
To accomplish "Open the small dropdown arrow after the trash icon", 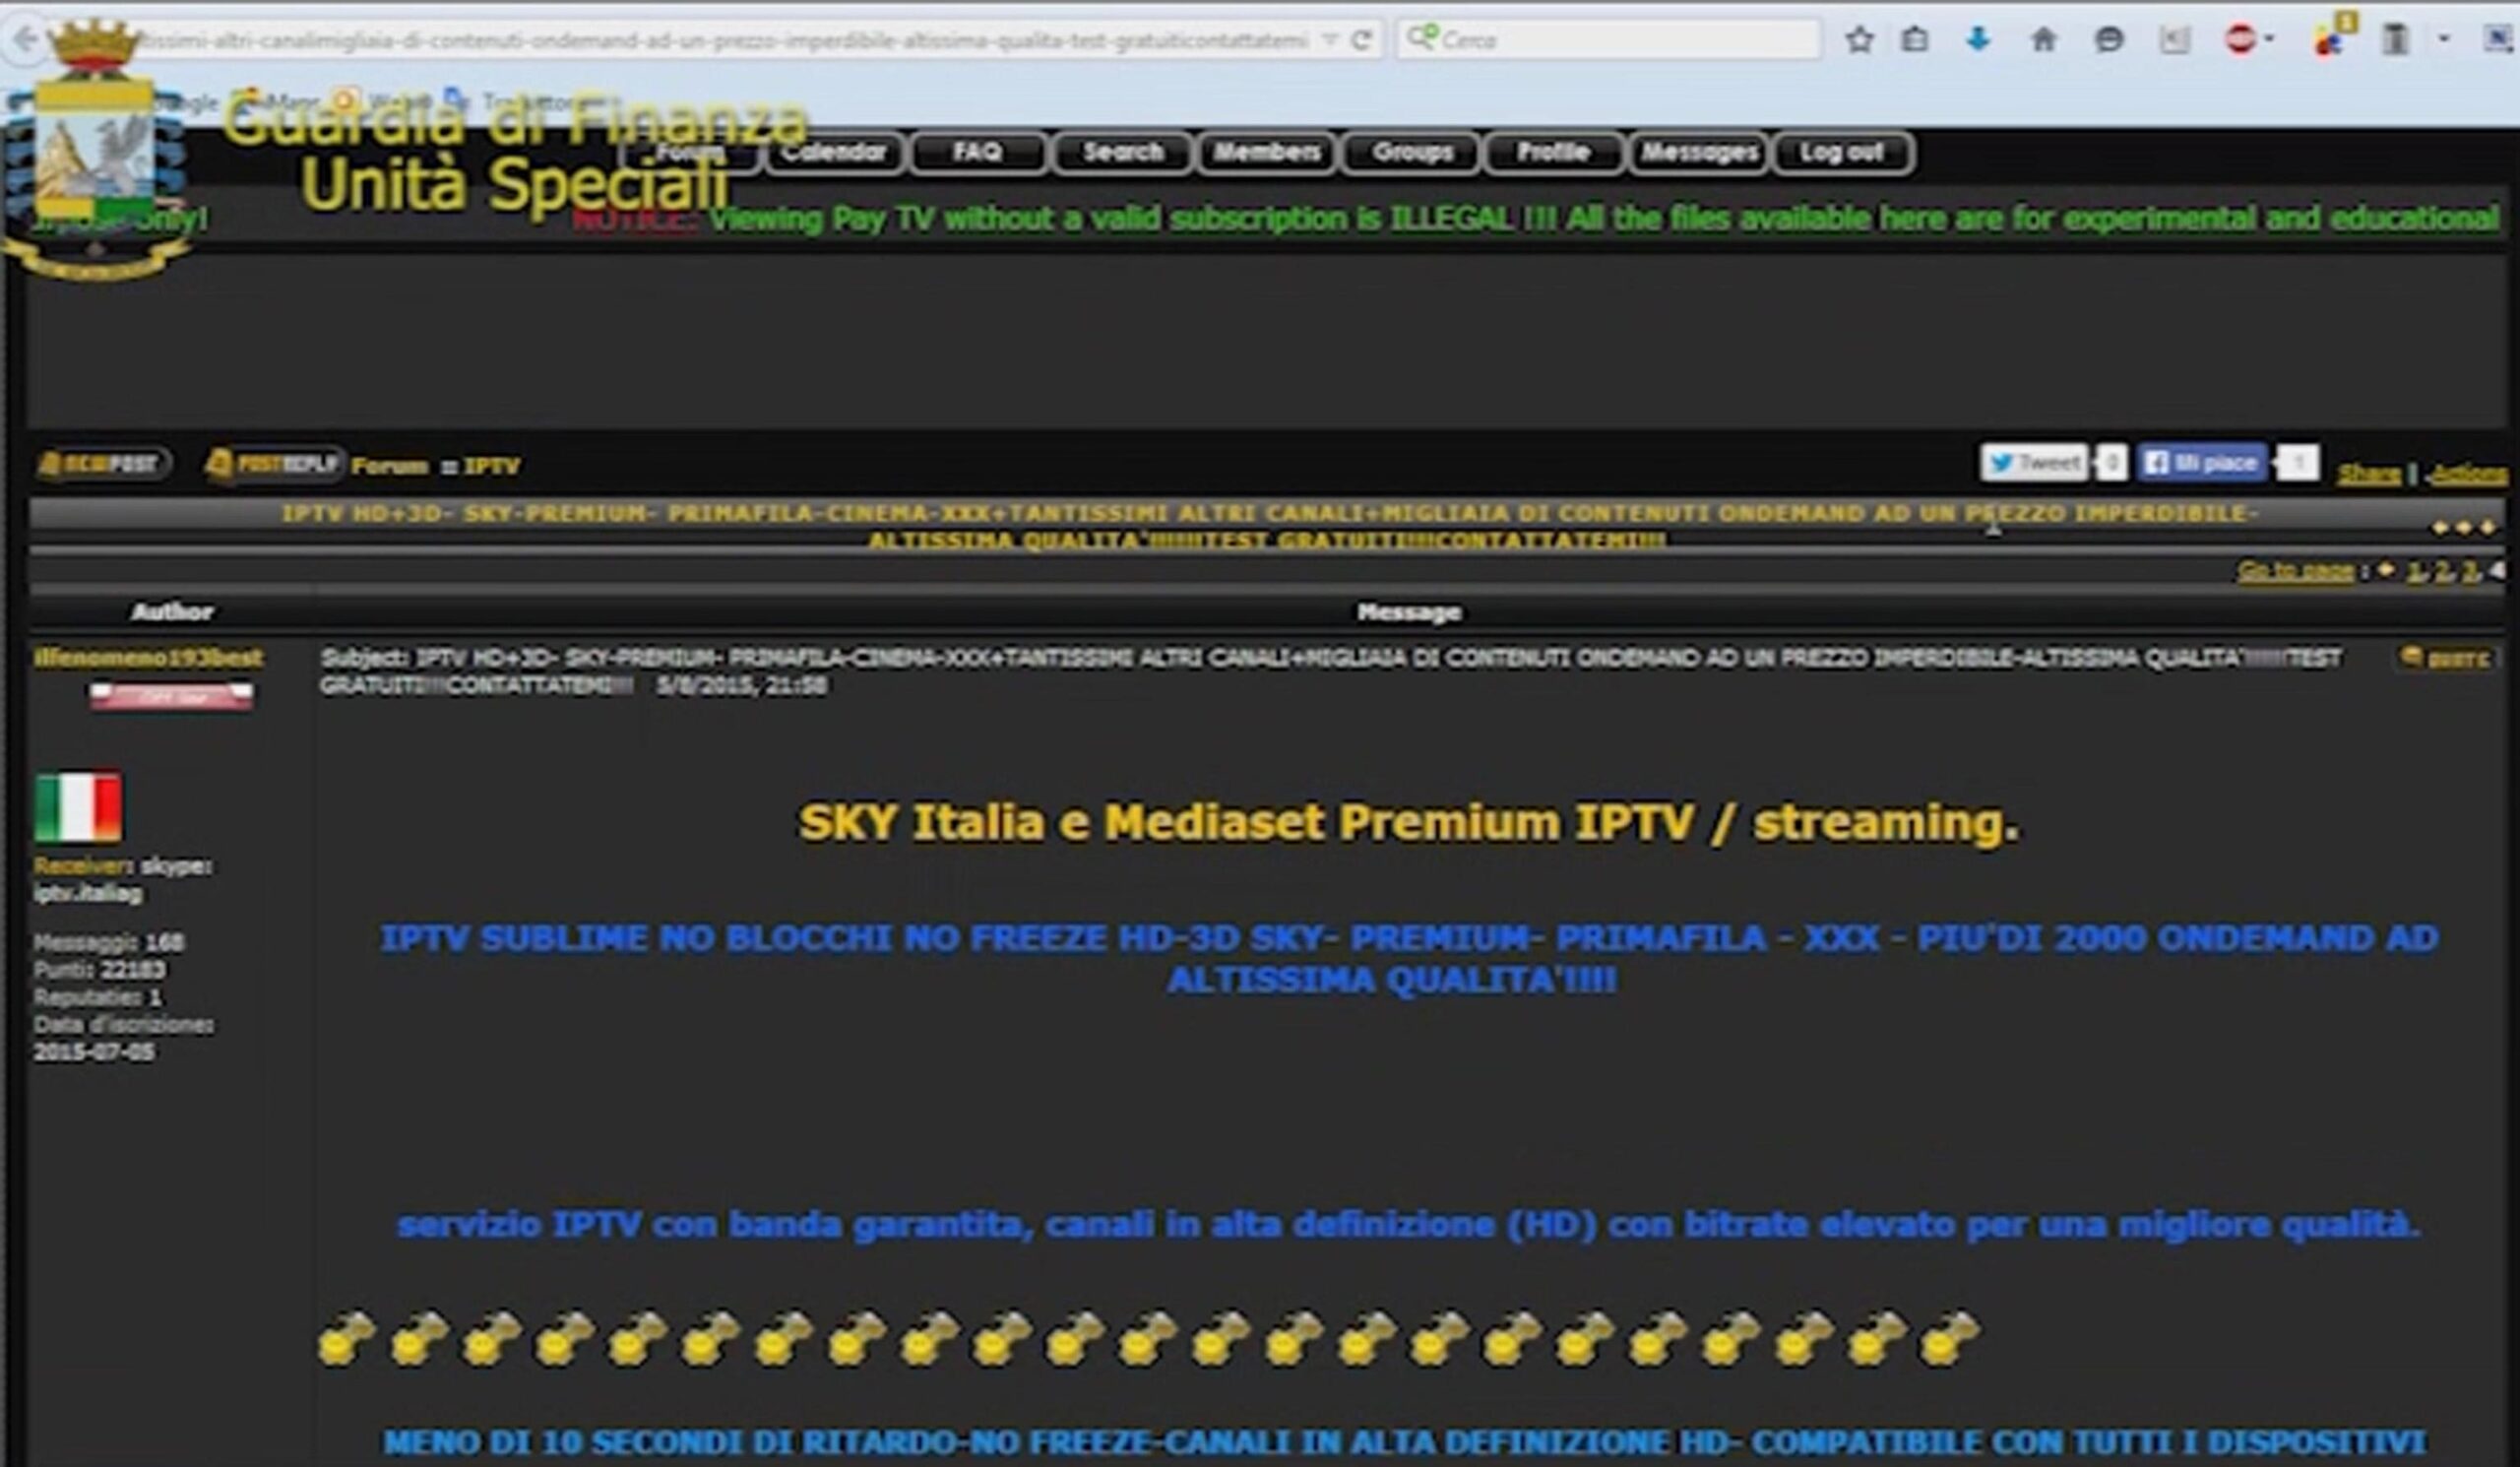I will pyautogui.click(x=2444, y=40).
